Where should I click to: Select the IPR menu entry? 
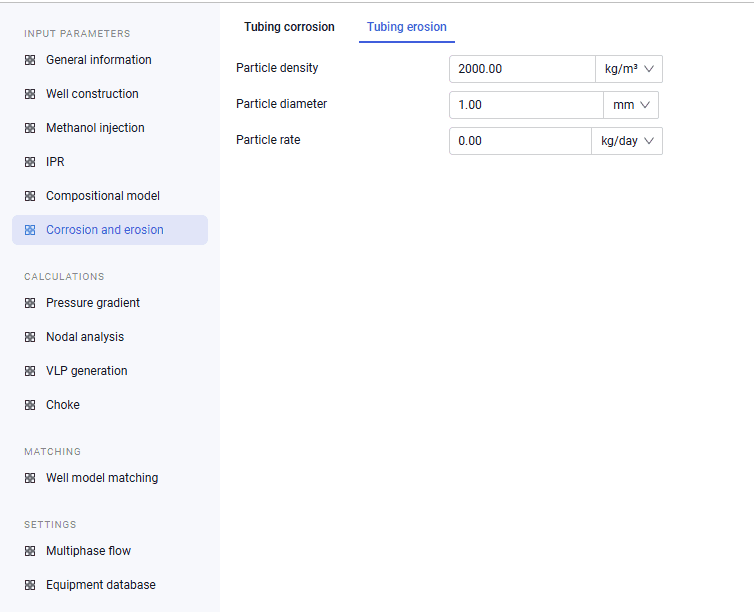click(x=110, y=162)
